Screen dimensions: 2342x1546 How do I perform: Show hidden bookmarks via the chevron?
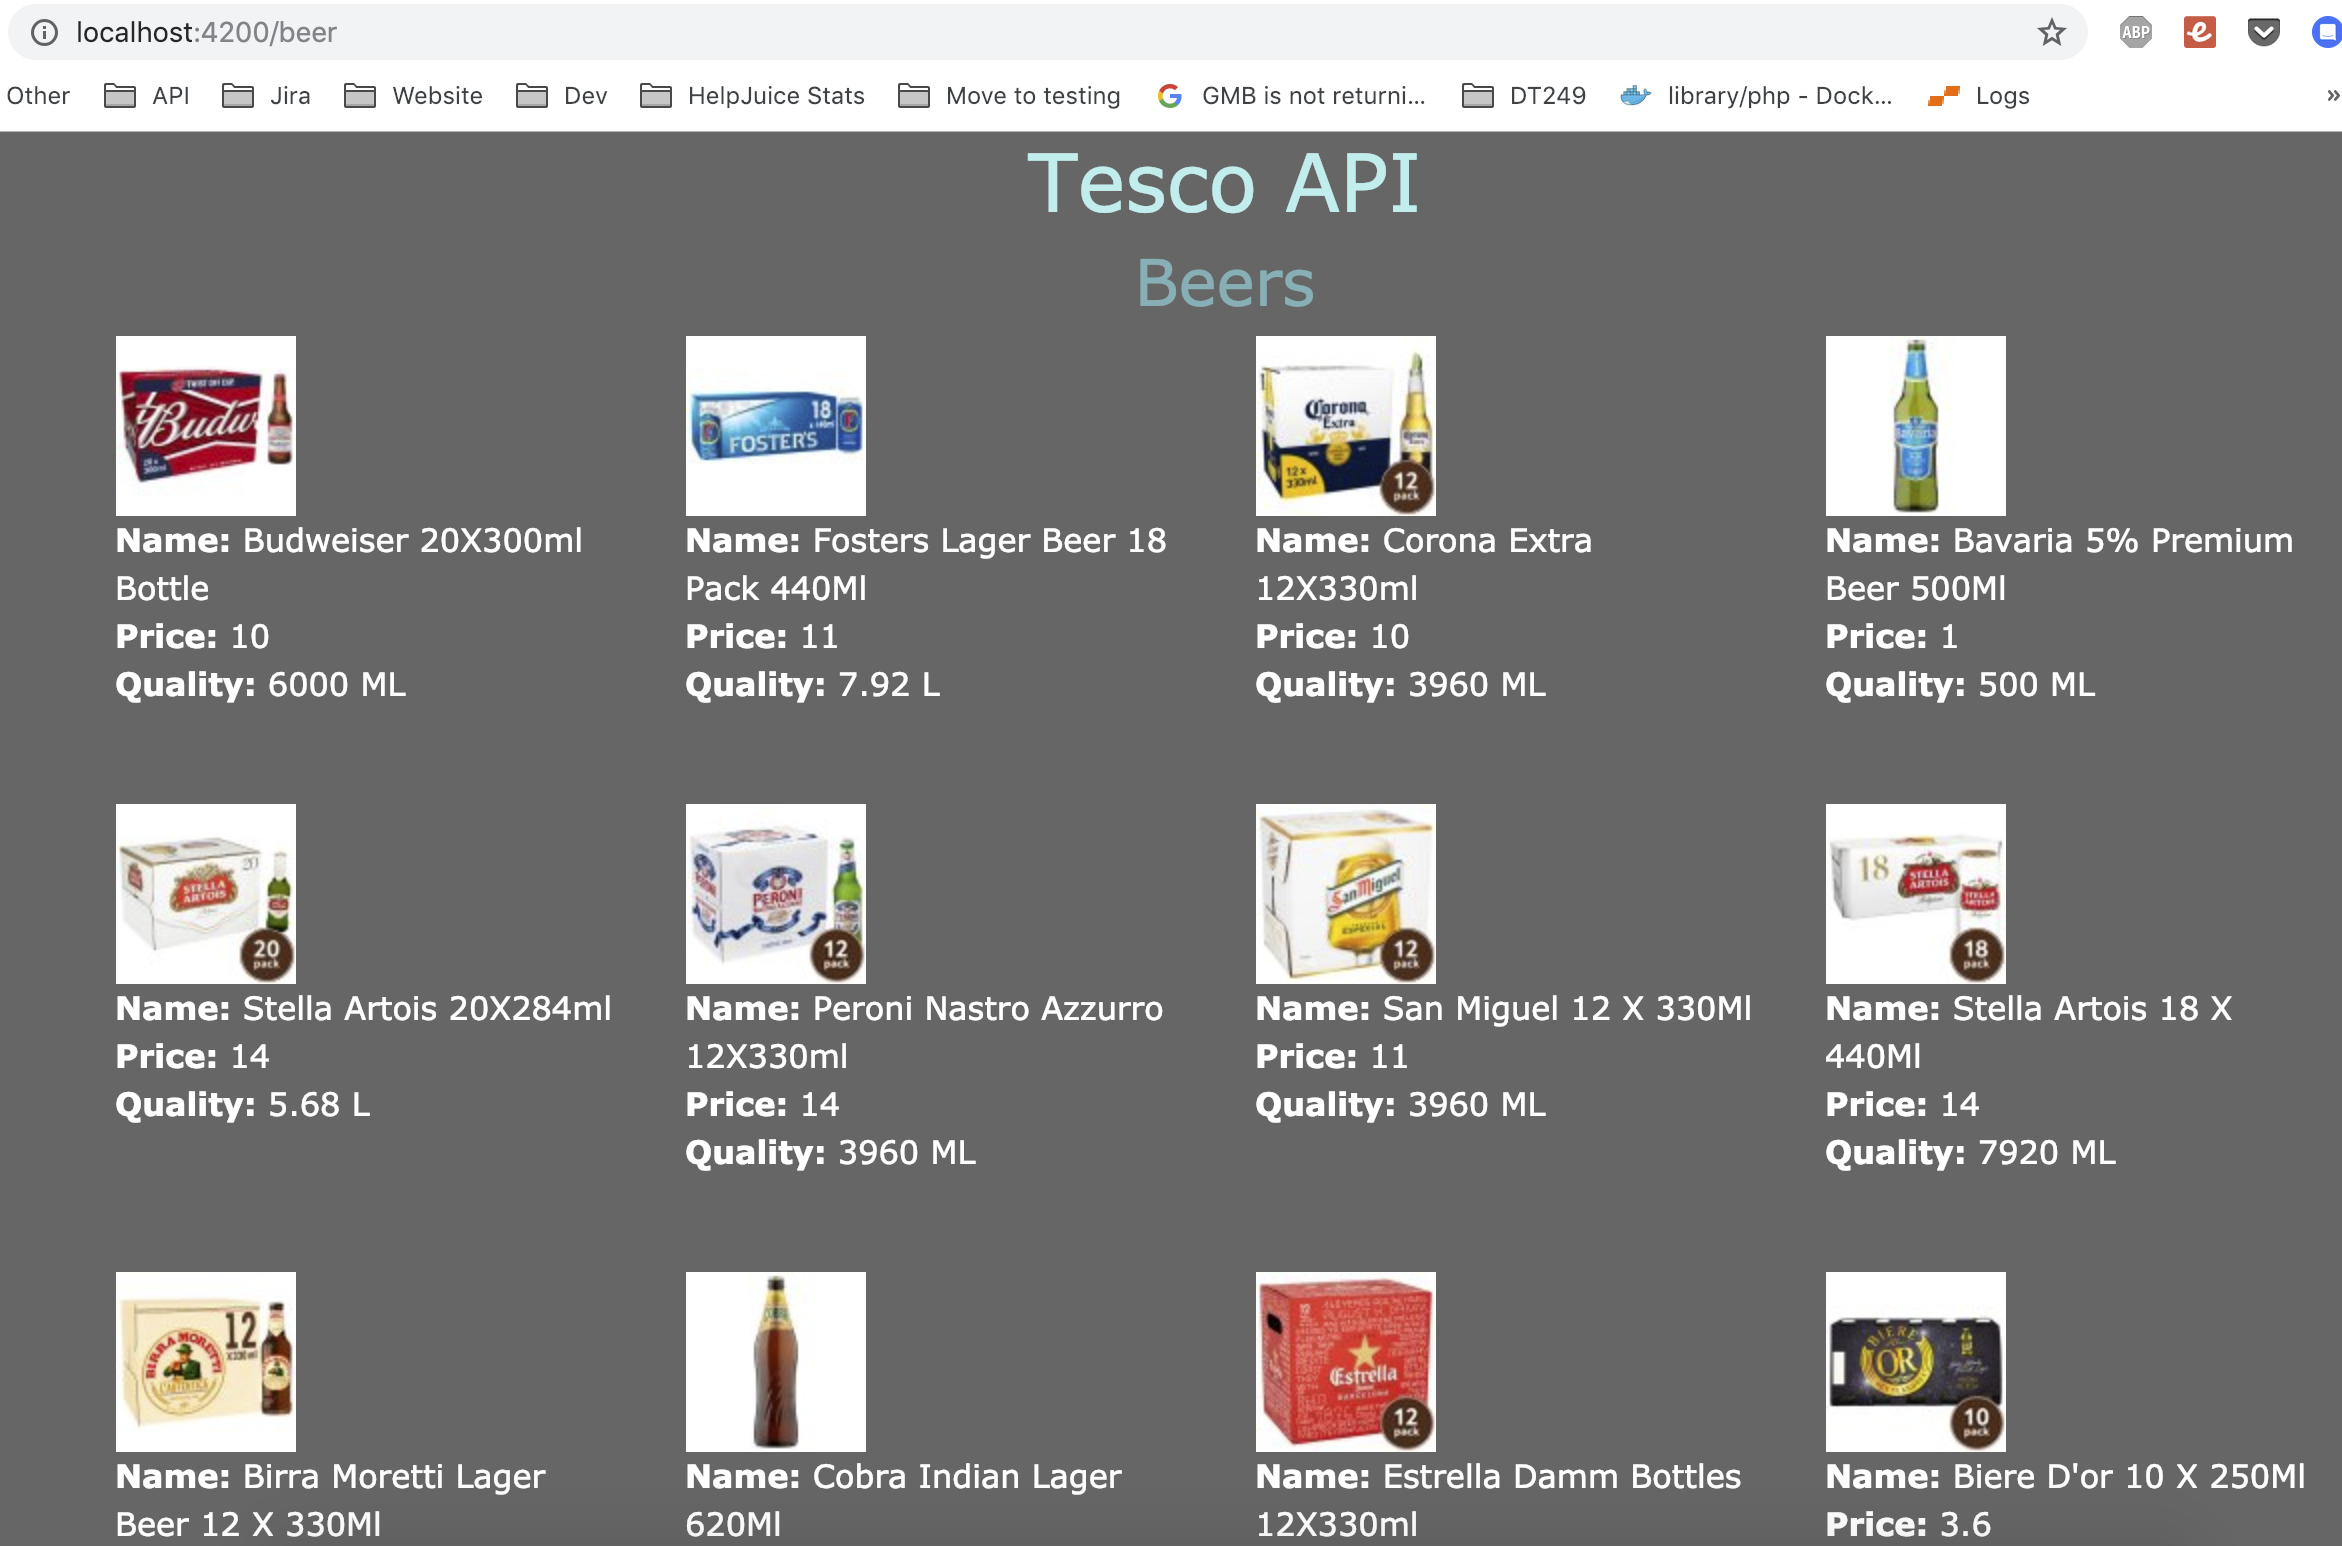click(x=2332, y=95)
